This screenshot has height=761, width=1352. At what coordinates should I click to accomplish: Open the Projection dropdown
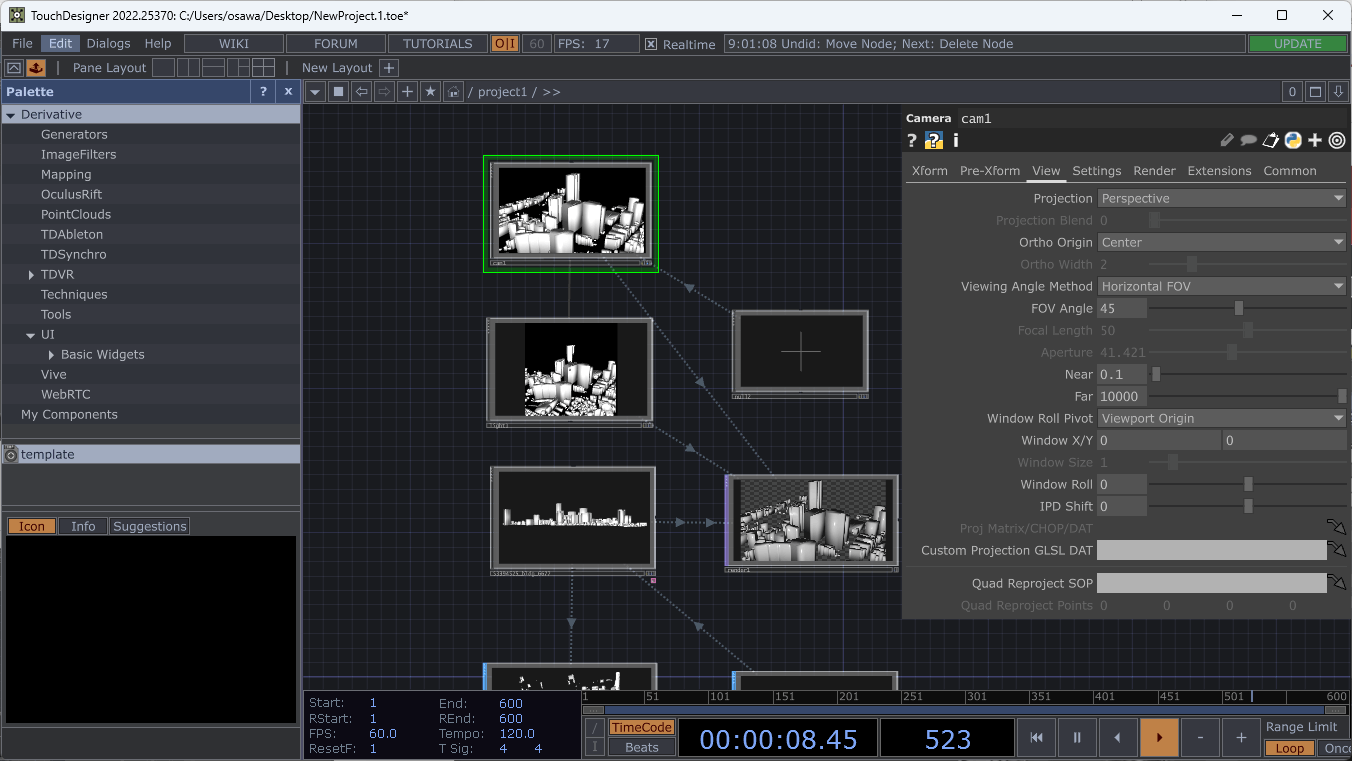pyautogui.click(x=1221, y=197)
